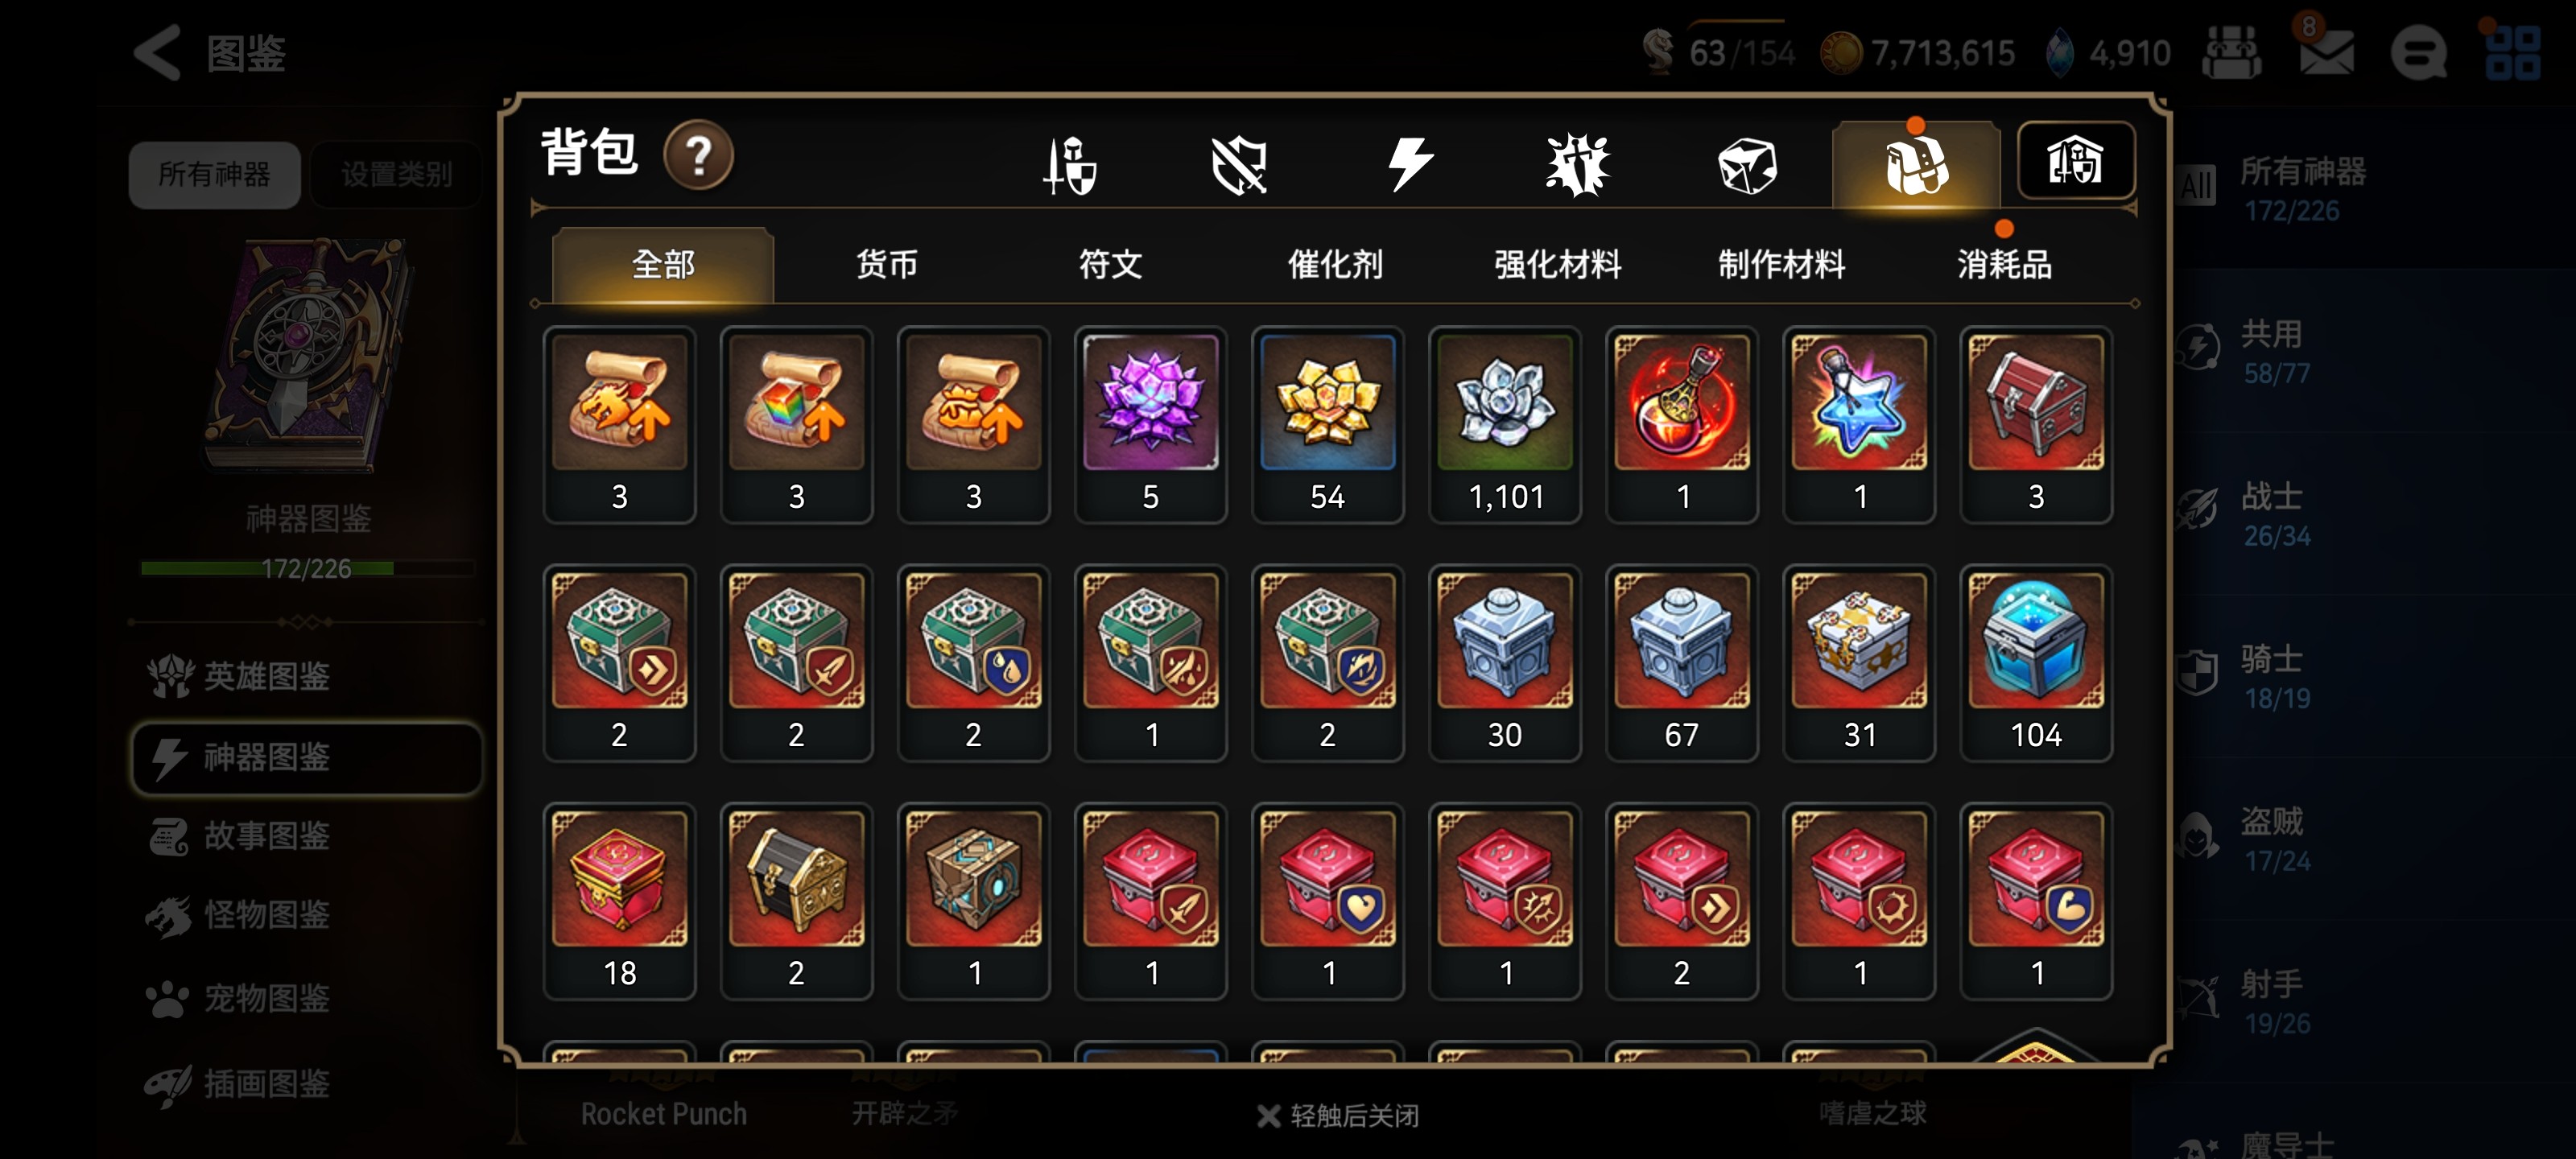This screenshot has height=1159, width=2576.
Task: Select the purple crystal item with 5
Action: [1150, 425]
